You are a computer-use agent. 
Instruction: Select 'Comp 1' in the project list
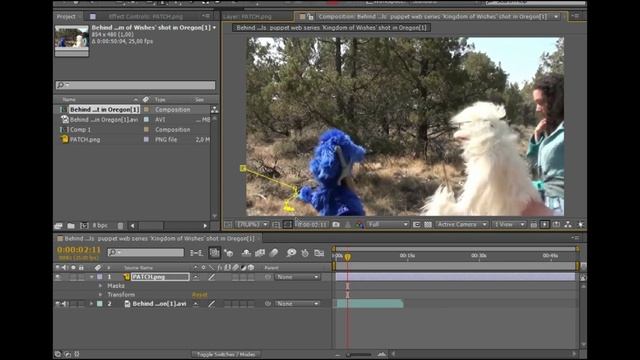(x=80, y=129)
